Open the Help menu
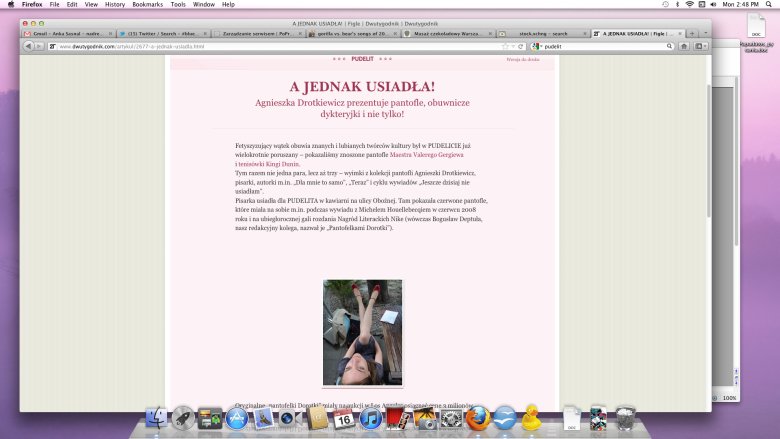The height and width of the screenshot is (439, 780). 228,4
